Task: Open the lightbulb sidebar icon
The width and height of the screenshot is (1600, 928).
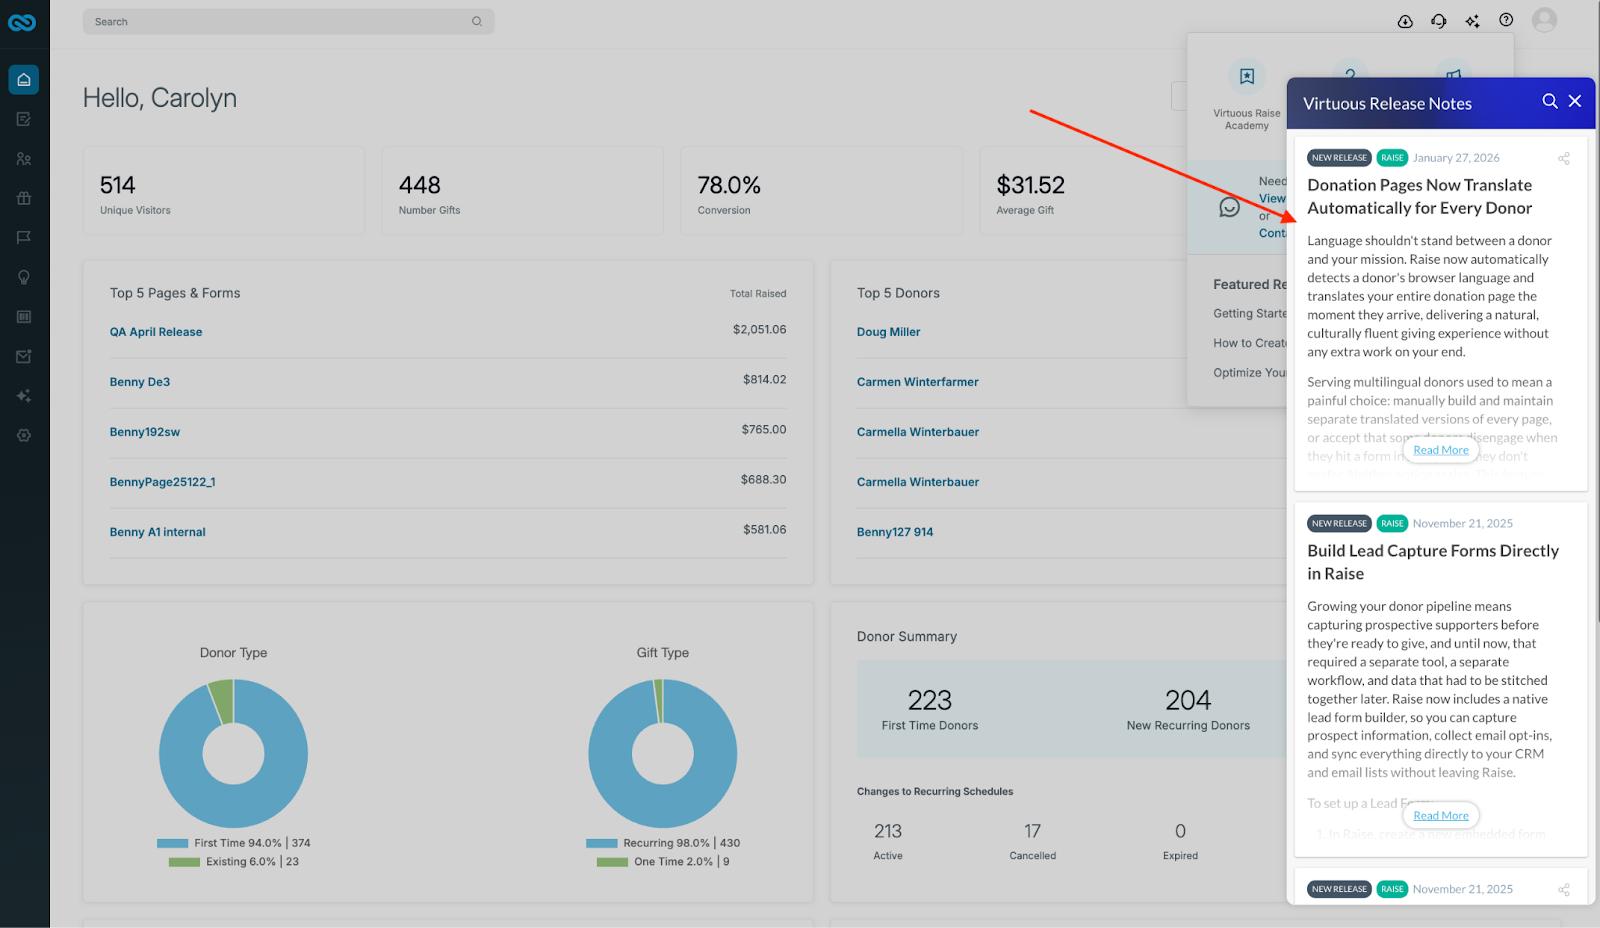Action: 24,277
